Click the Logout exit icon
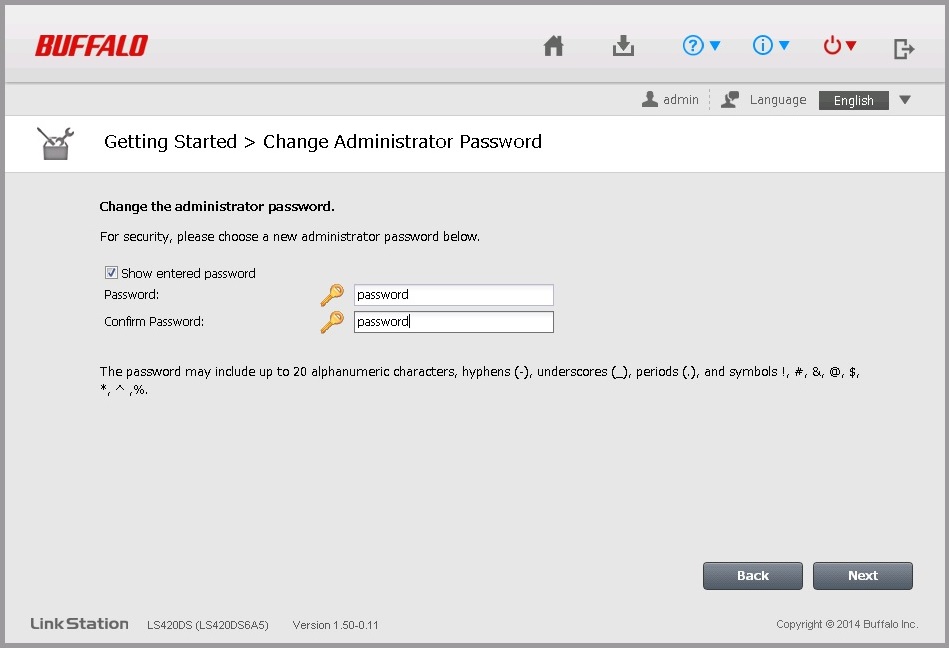The height and width of the screenshot is (648, 949). pyautogui.click(x=904, y=49)
